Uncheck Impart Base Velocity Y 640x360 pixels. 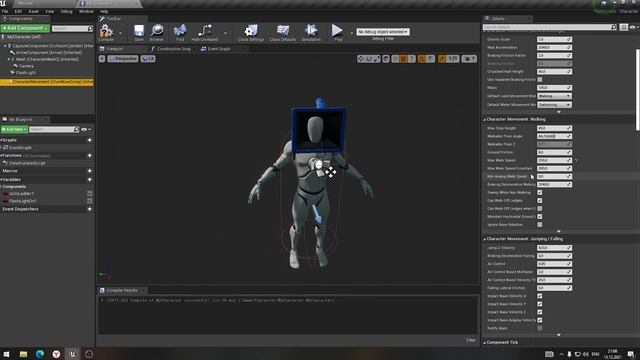540,304
